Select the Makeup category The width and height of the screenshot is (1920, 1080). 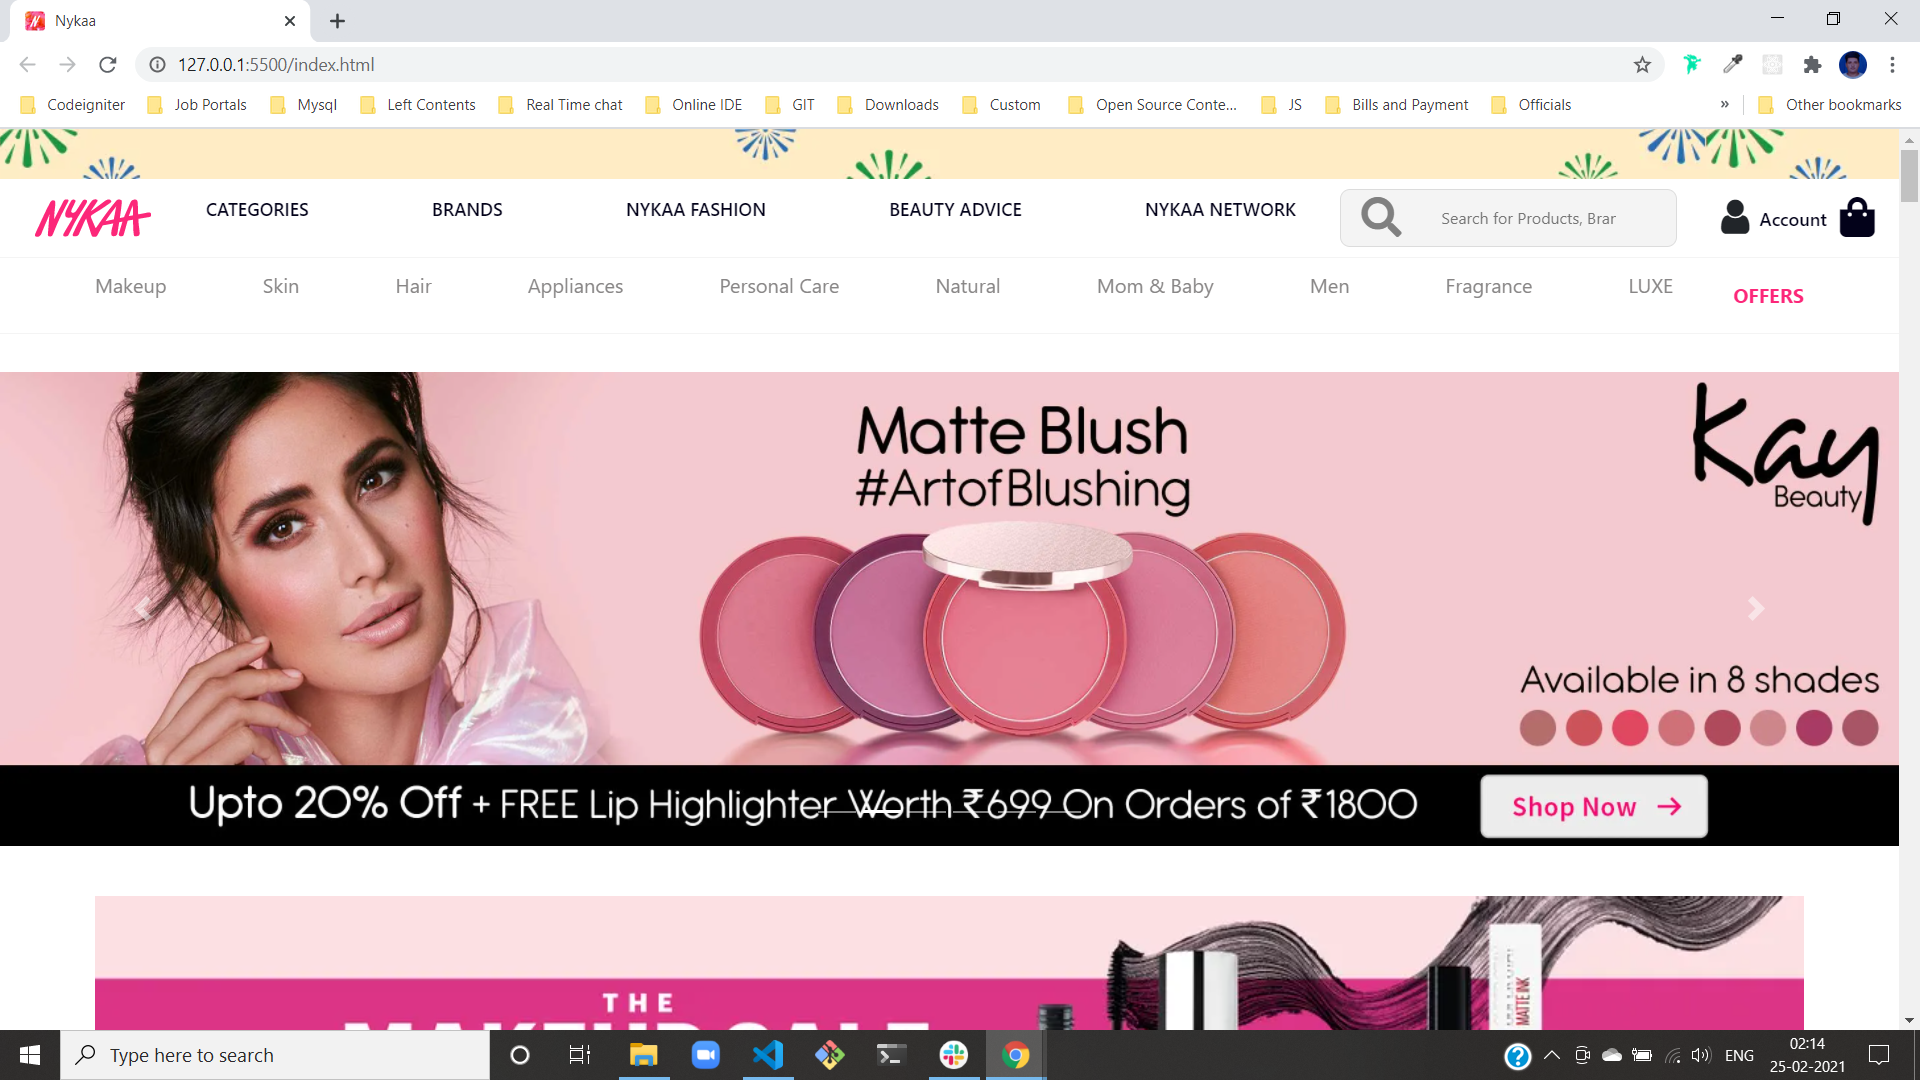[x=130, y=286]
